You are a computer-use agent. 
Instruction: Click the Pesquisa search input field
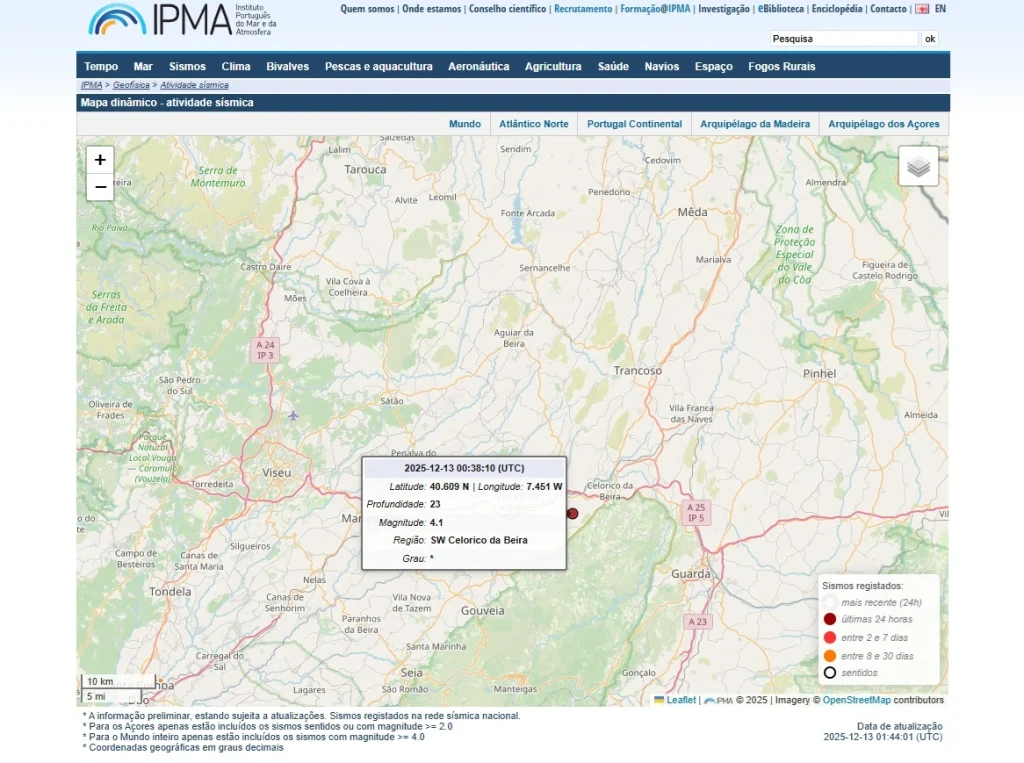pos(843,39)
